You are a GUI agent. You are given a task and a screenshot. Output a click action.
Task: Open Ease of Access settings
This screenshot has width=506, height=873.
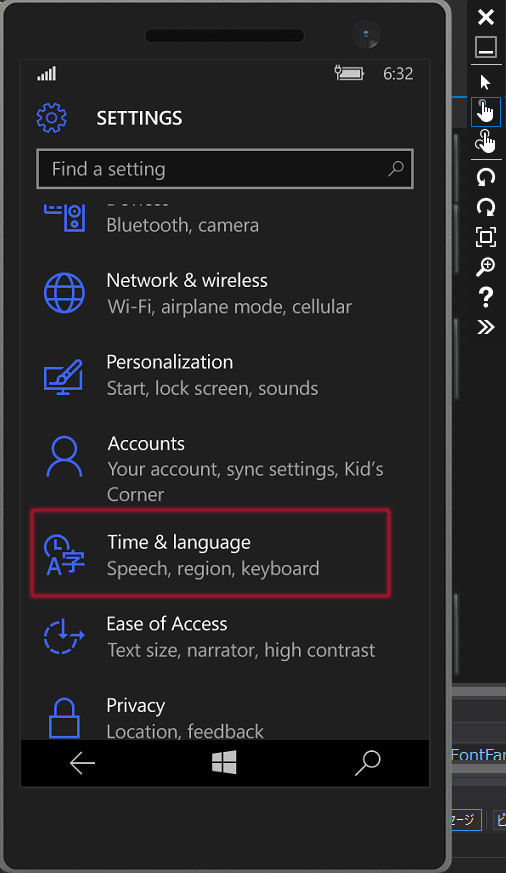coord(224,637)
